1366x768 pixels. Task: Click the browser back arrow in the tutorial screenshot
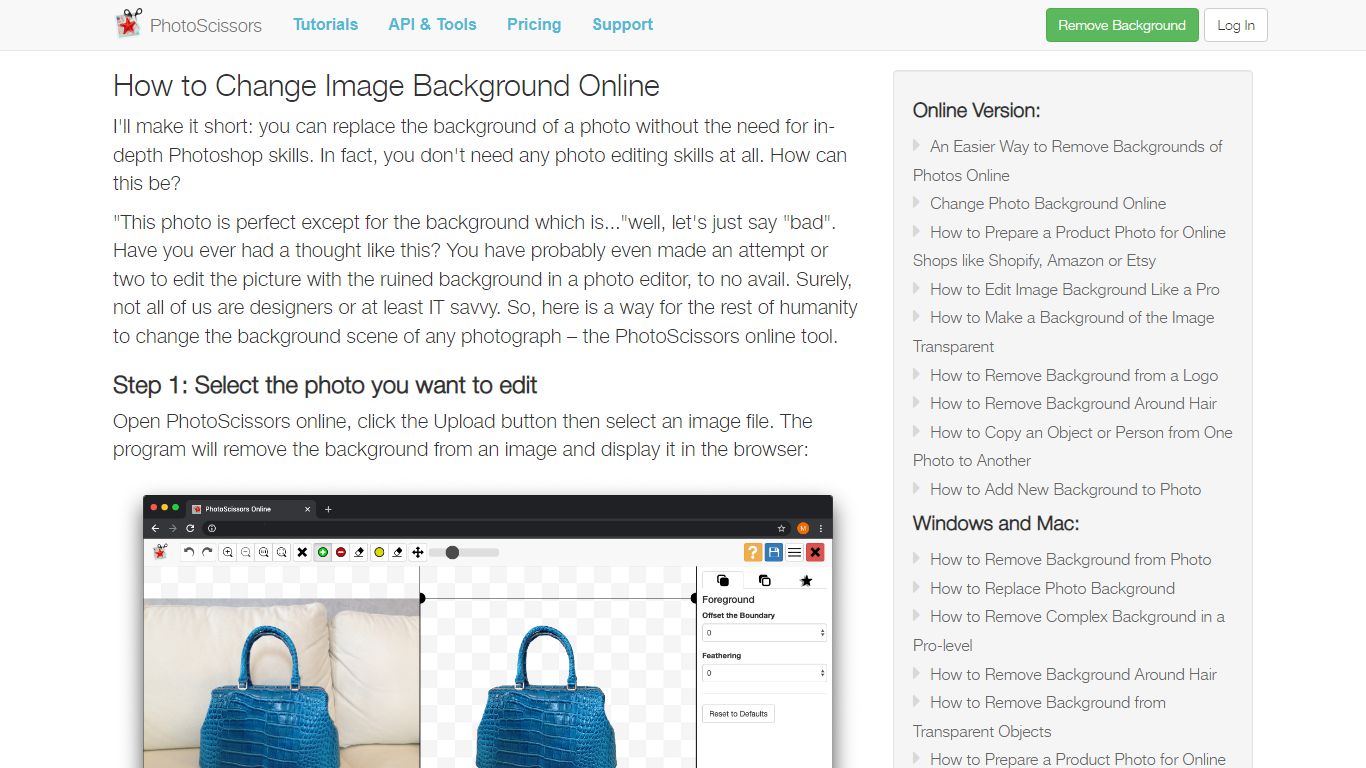click(x=155, y=528)
